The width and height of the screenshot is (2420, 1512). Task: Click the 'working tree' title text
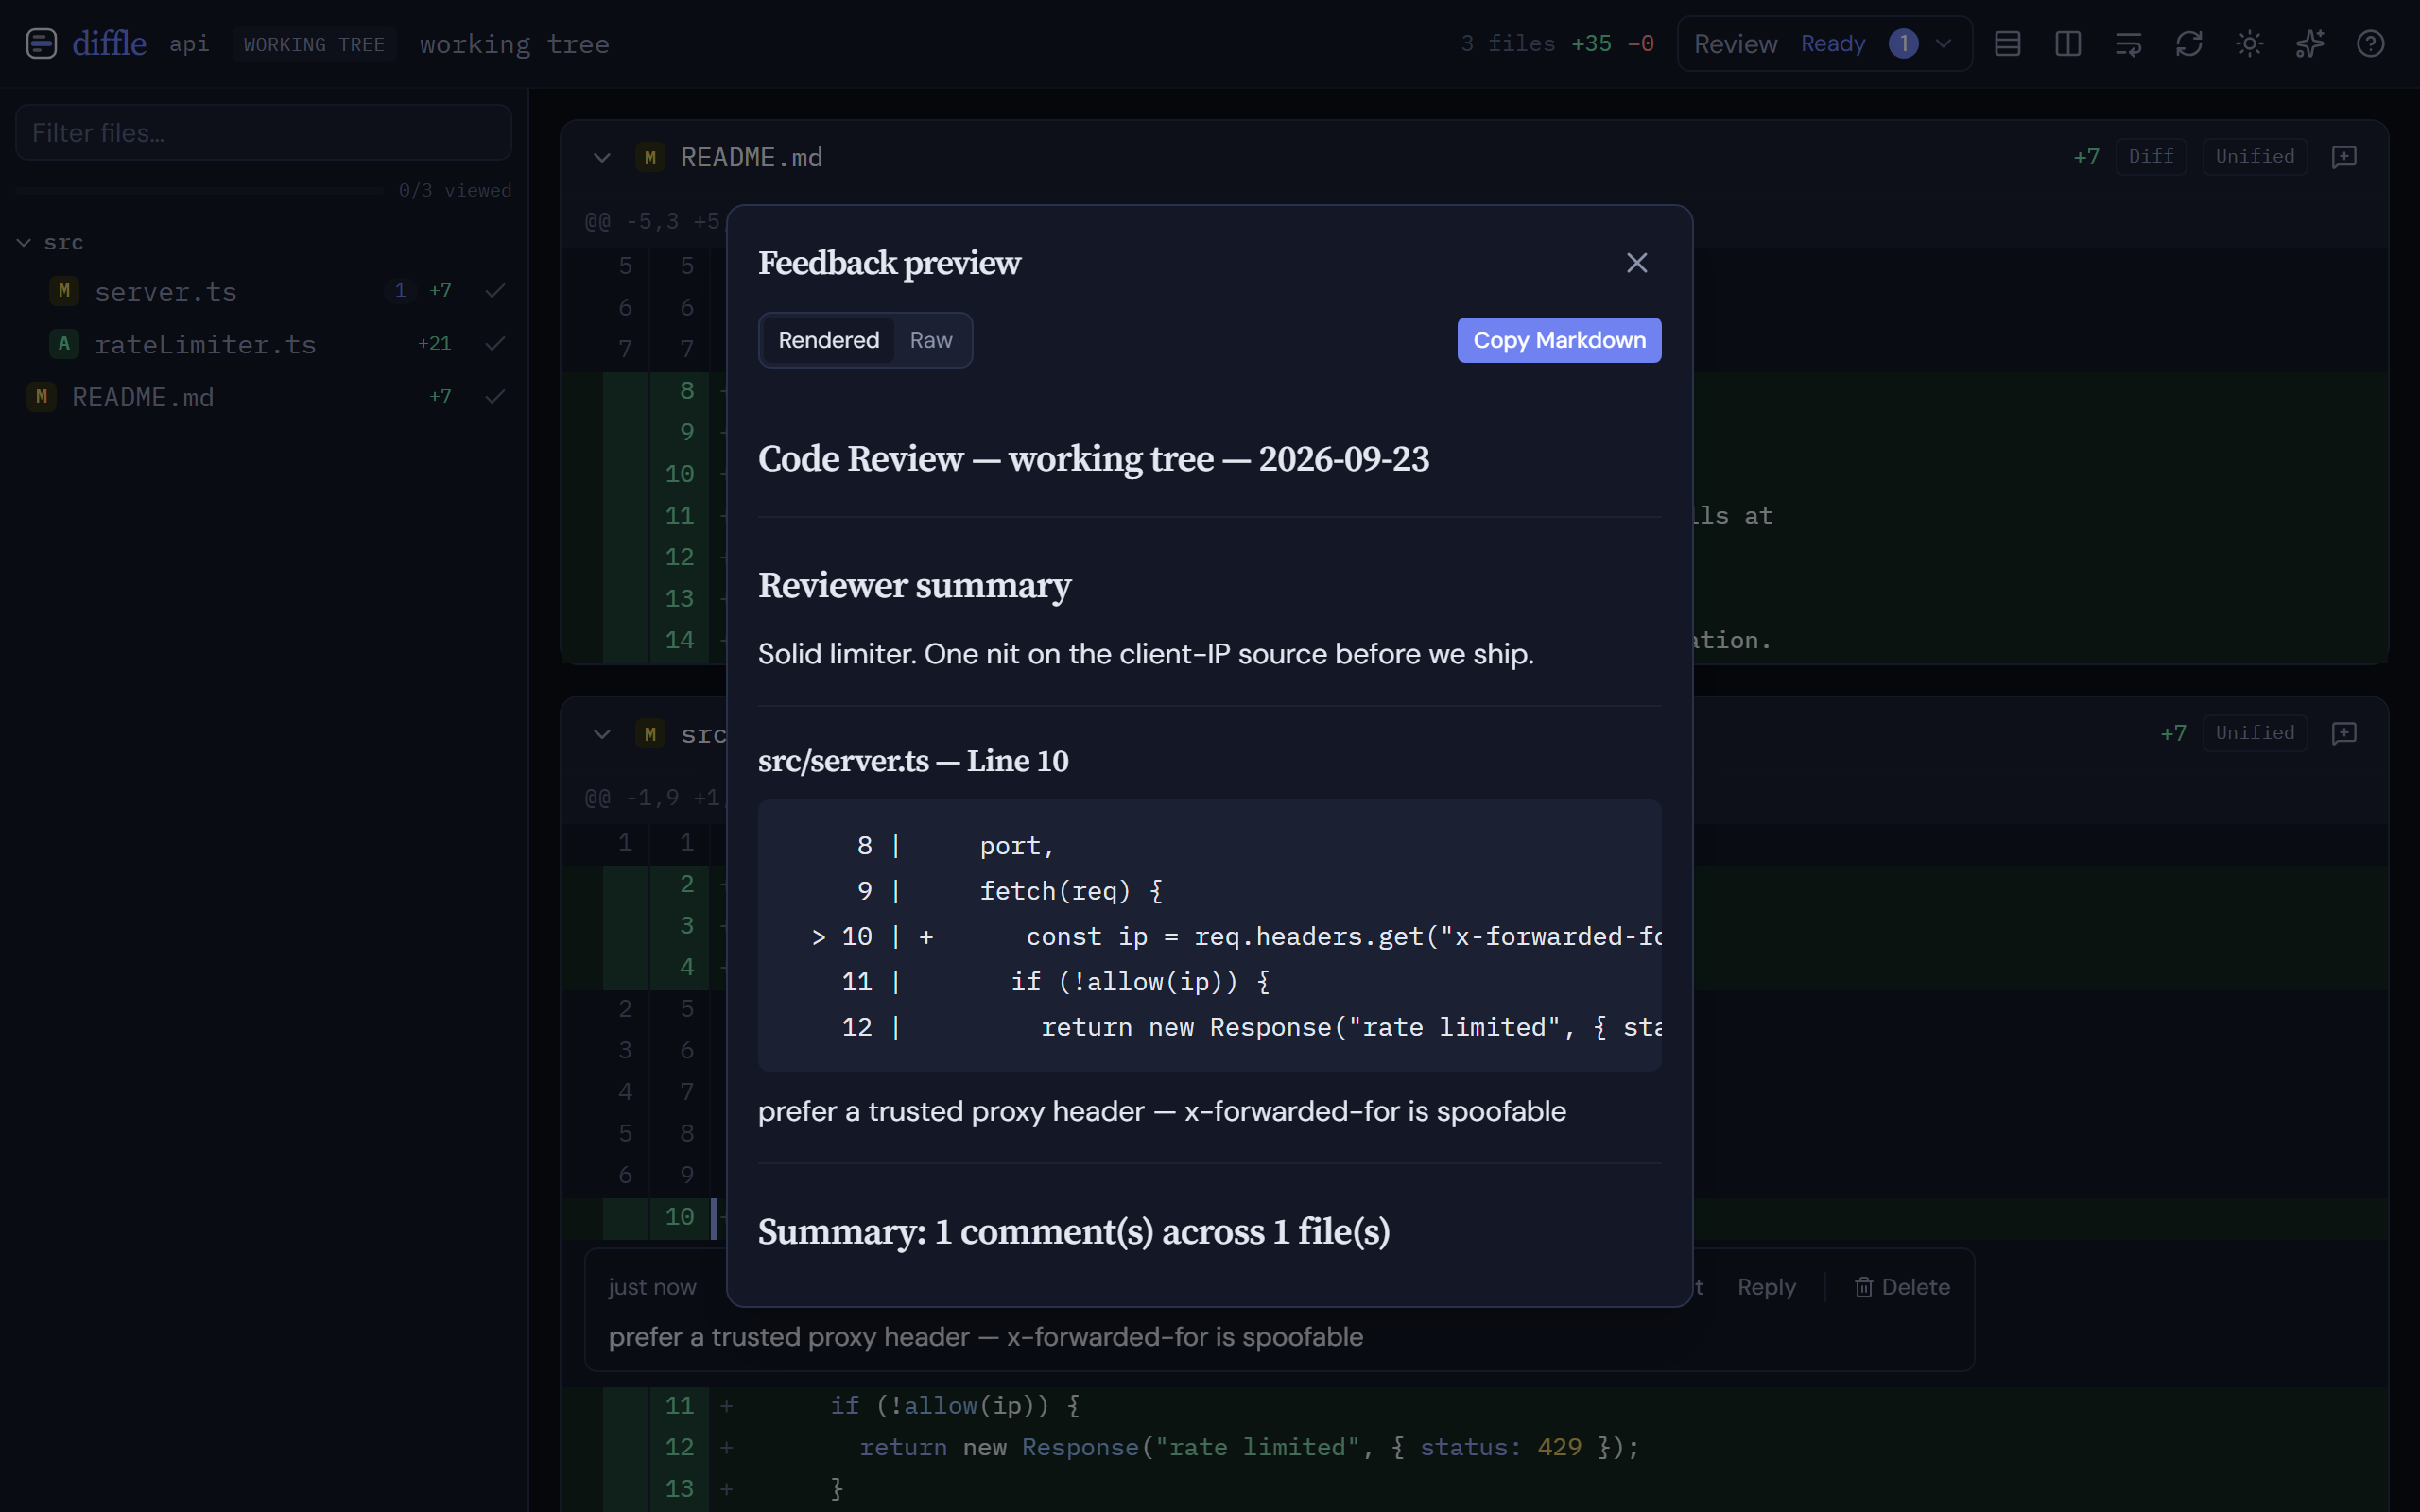pos(515,45)
